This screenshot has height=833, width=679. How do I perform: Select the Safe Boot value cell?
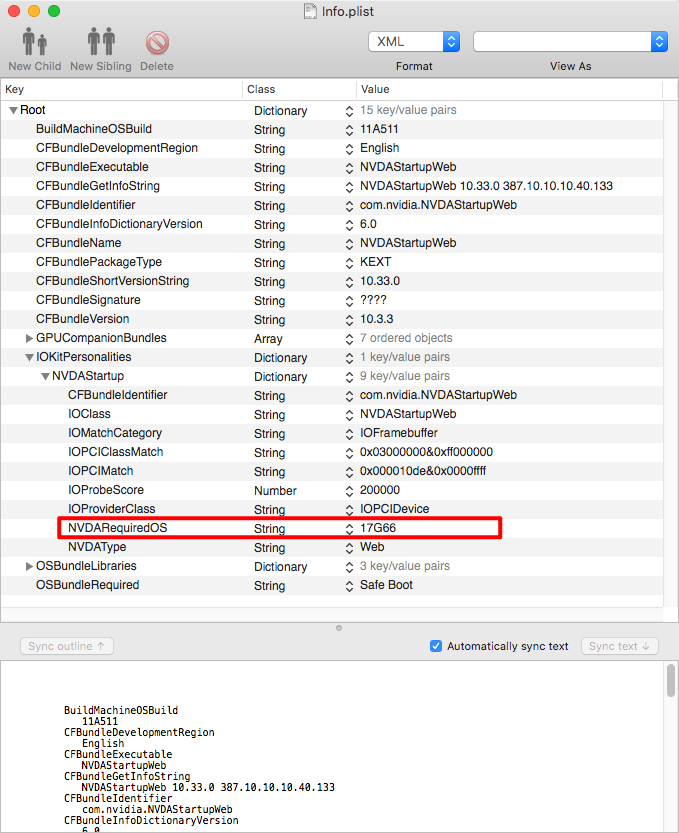tap(386, 585)
